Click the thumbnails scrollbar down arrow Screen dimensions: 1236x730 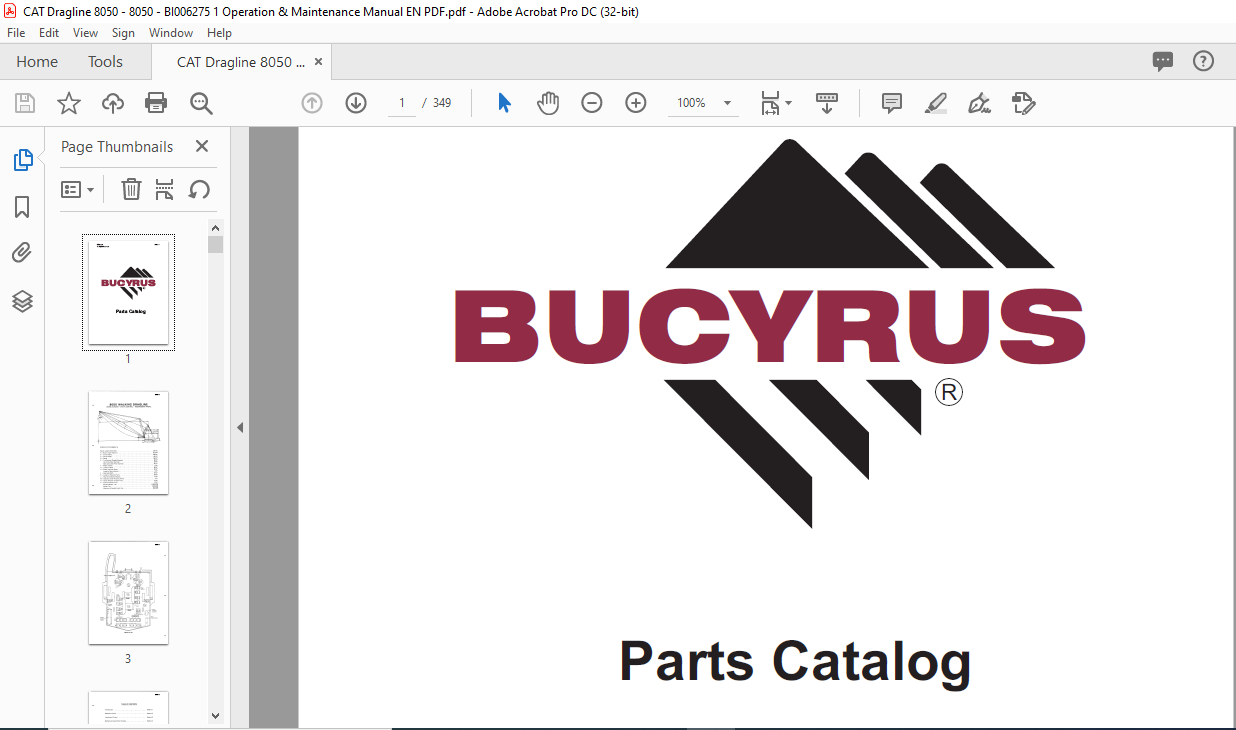click(x=216, y=715)
